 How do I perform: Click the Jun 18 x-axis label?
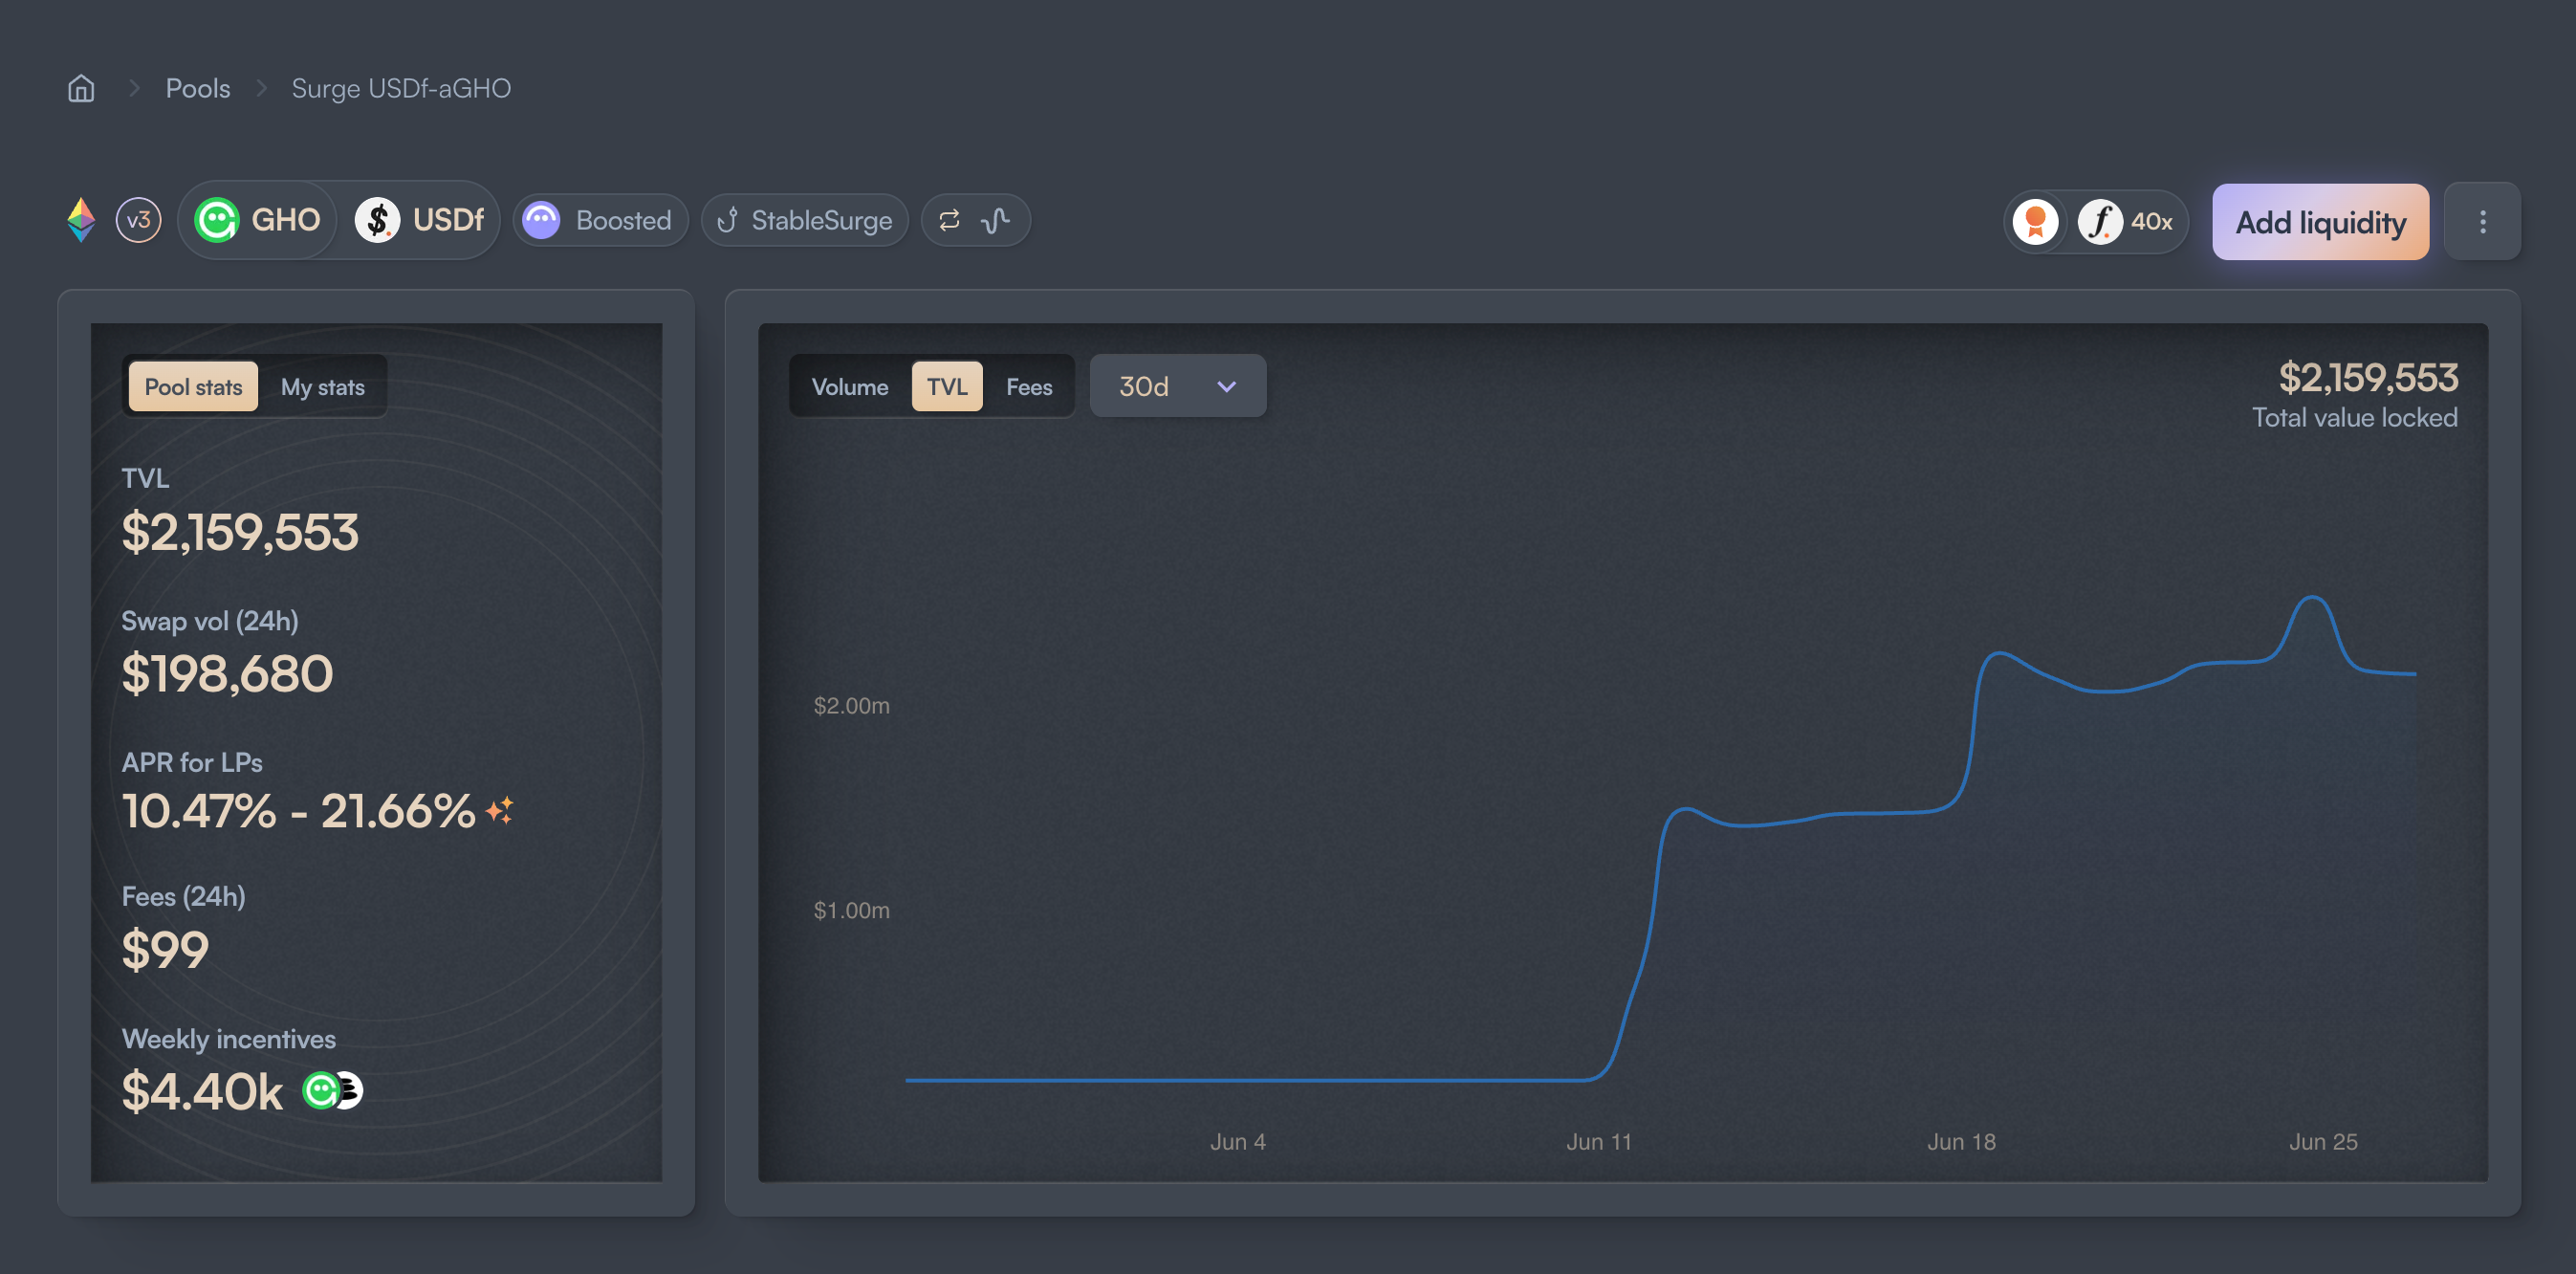click(1961, 1141)
